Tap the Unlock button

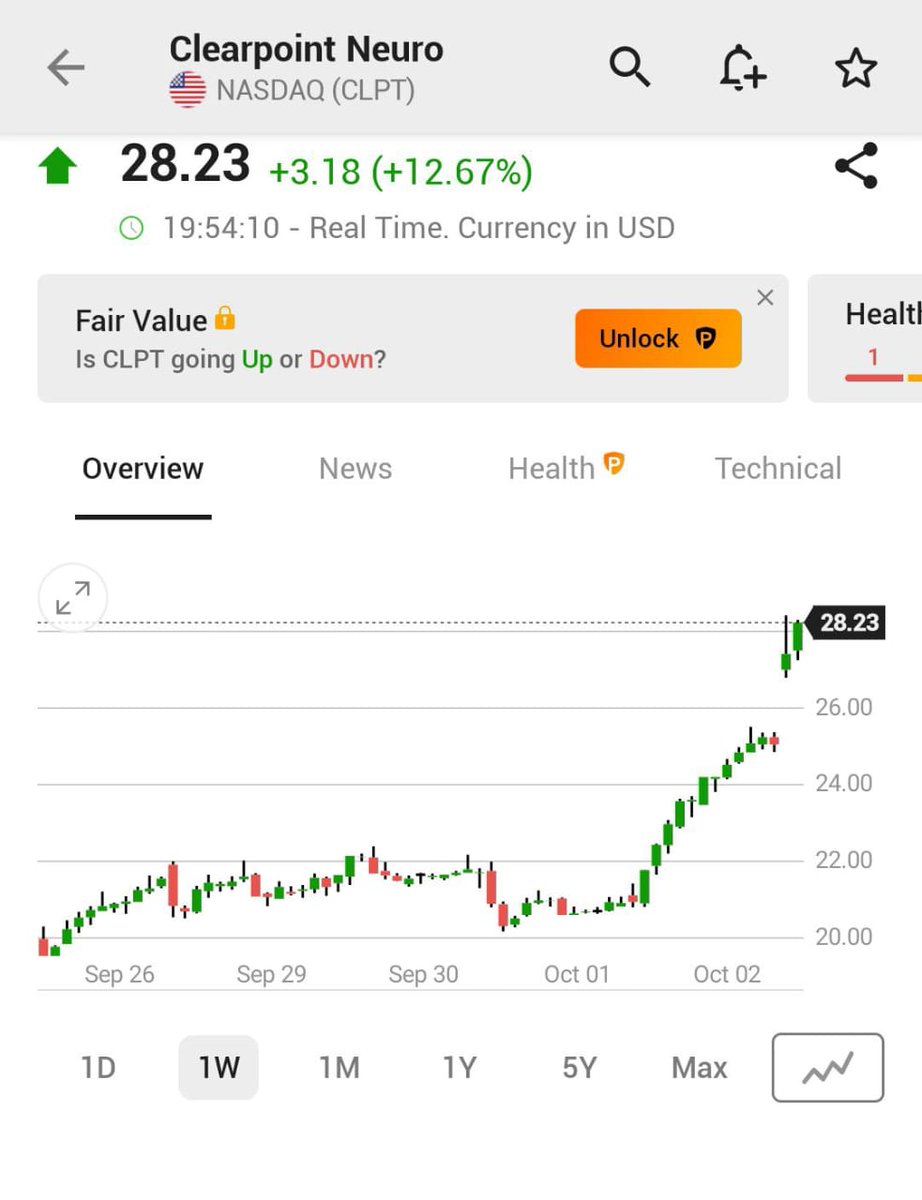pos(658,339)
